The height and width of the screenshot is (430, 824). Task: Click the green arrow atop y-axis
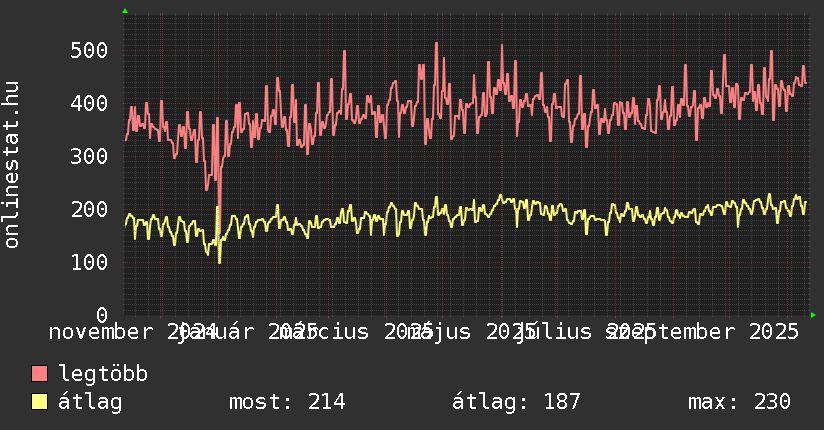click(x=124, y=11)
